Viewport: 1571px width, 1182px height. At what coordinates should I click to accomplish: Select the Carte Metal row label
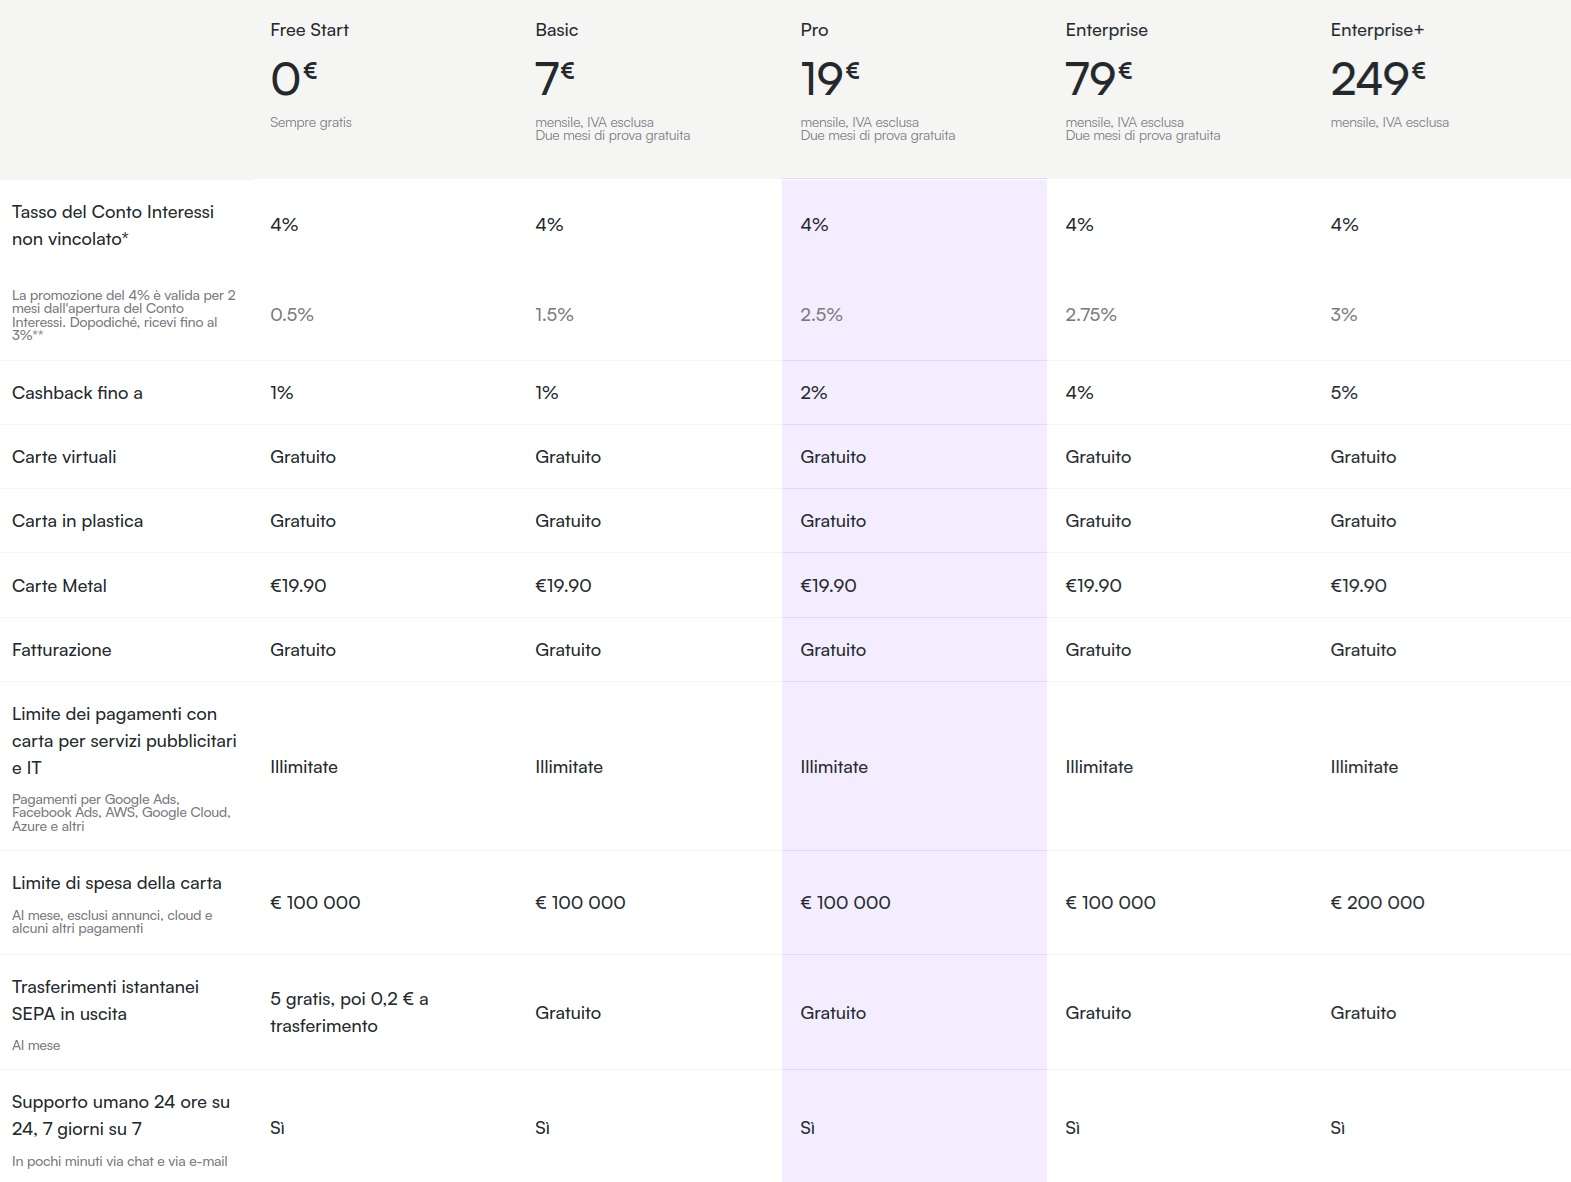[59, 586]
